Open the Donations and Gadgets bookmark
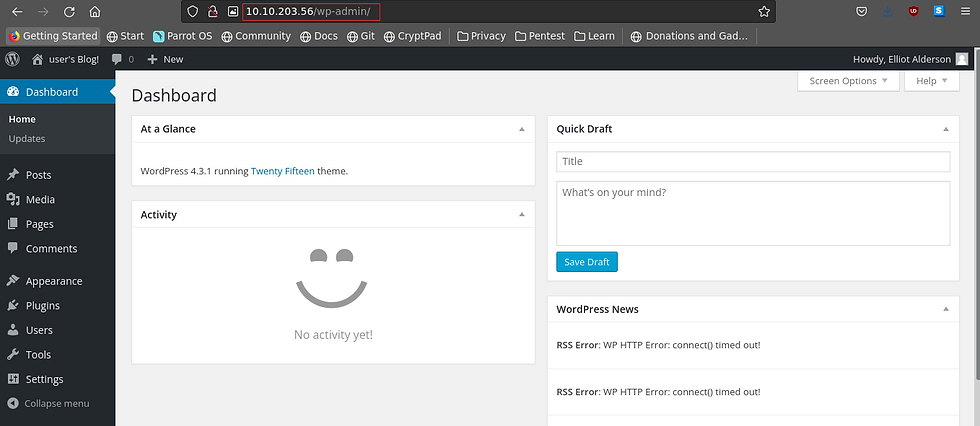The height and width of the screenshot is (426, 980). click(x=689, y=36)
